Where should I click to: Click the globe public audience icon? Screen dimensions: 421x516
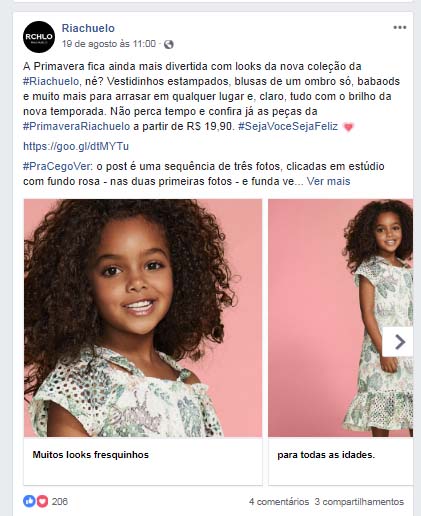point(169,44)
